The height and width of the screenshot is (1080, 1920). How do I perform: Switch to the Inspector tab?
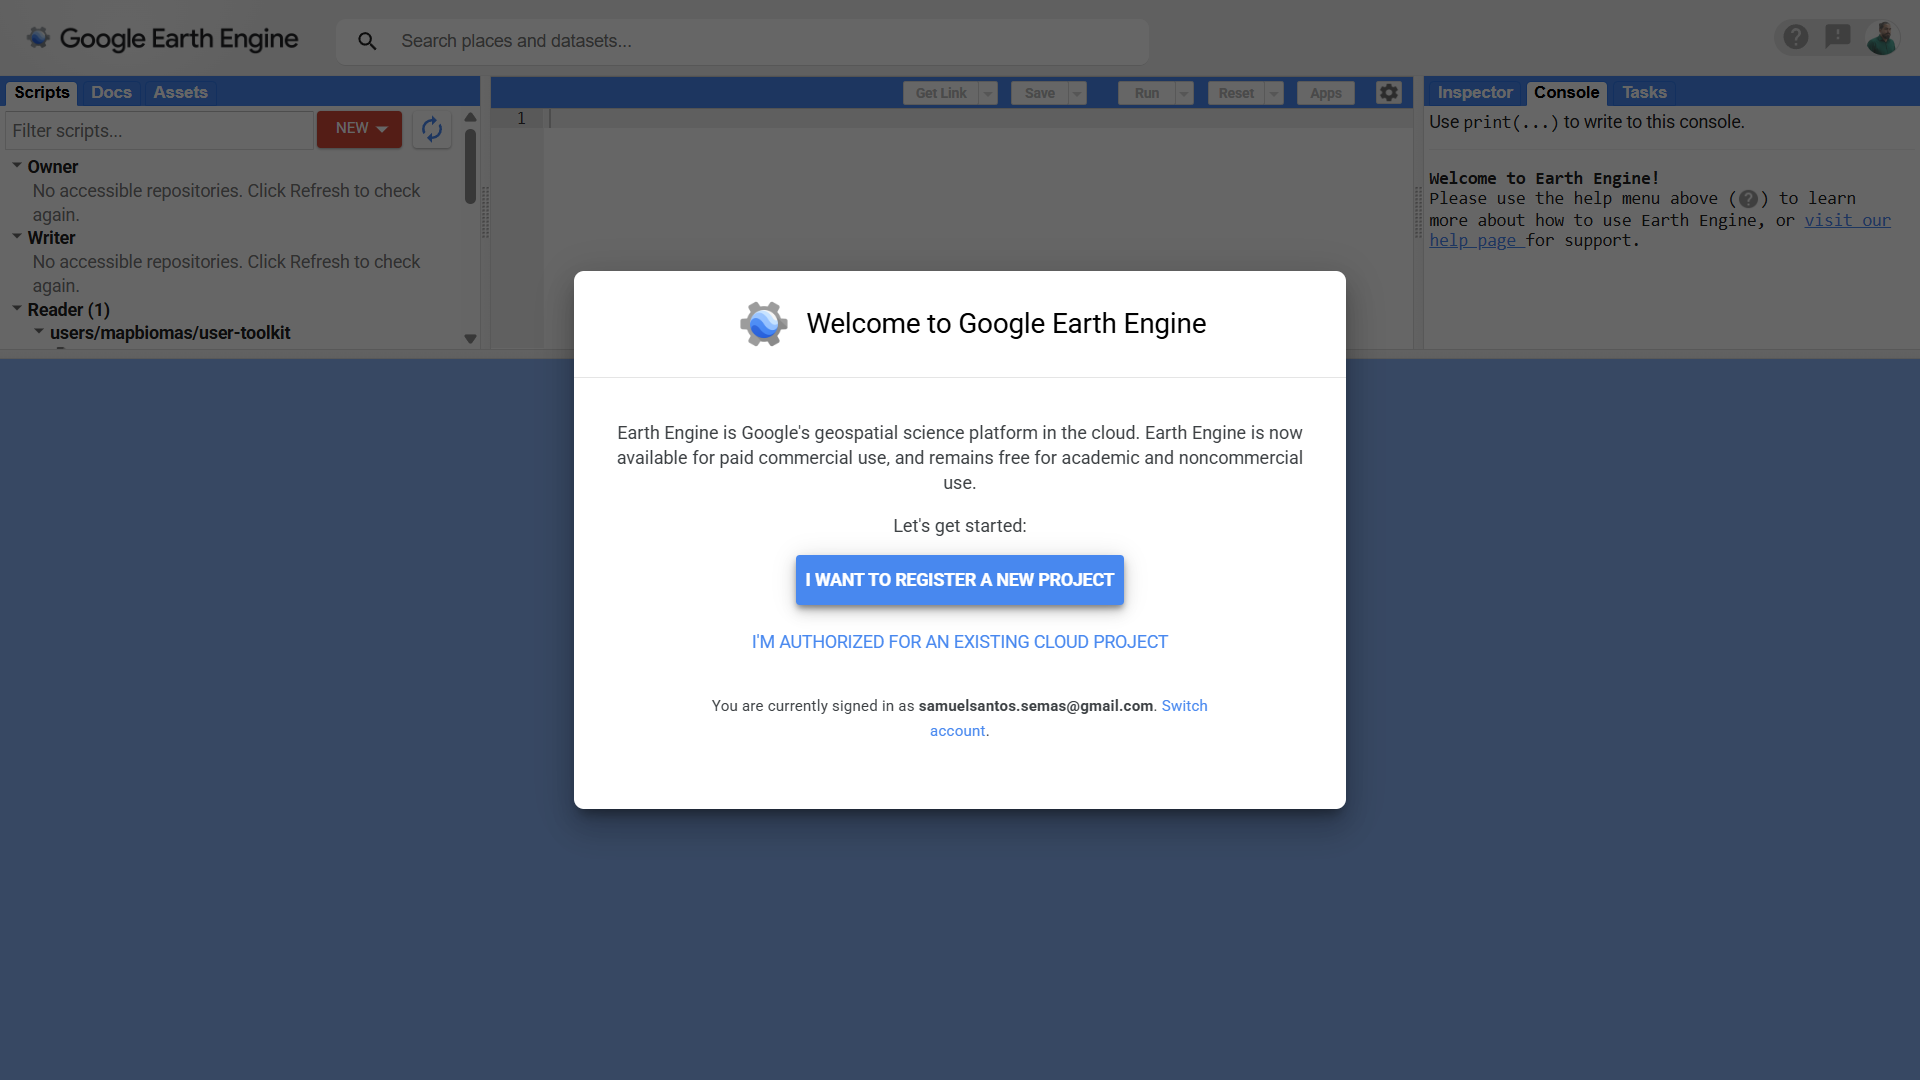pos(1474,92)
